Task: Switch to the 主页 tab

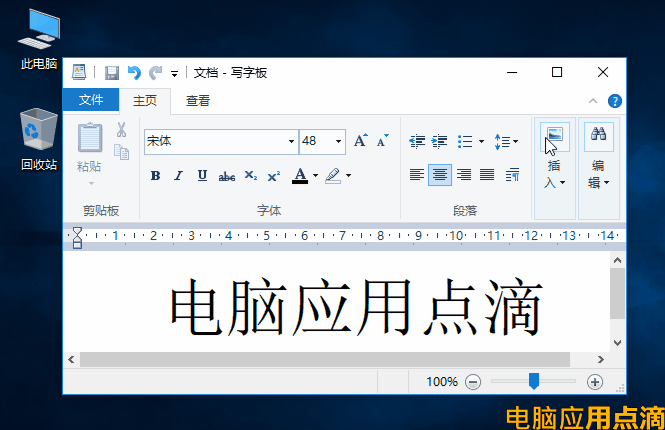Action: tap(145, 101)
